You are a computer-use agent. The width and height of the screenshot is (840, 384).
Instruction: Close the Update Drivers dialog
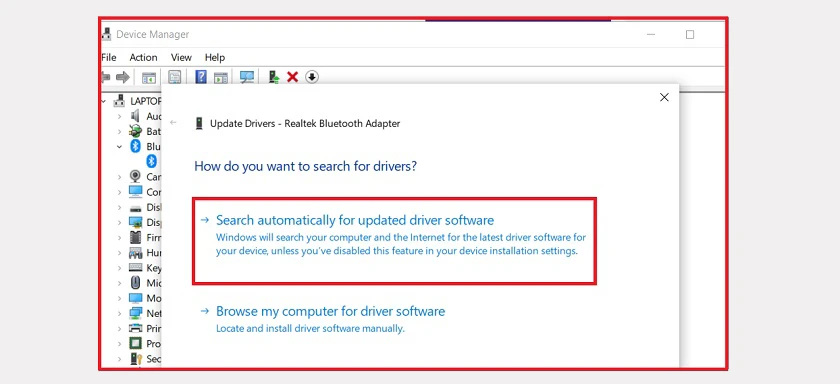point(664,97)
